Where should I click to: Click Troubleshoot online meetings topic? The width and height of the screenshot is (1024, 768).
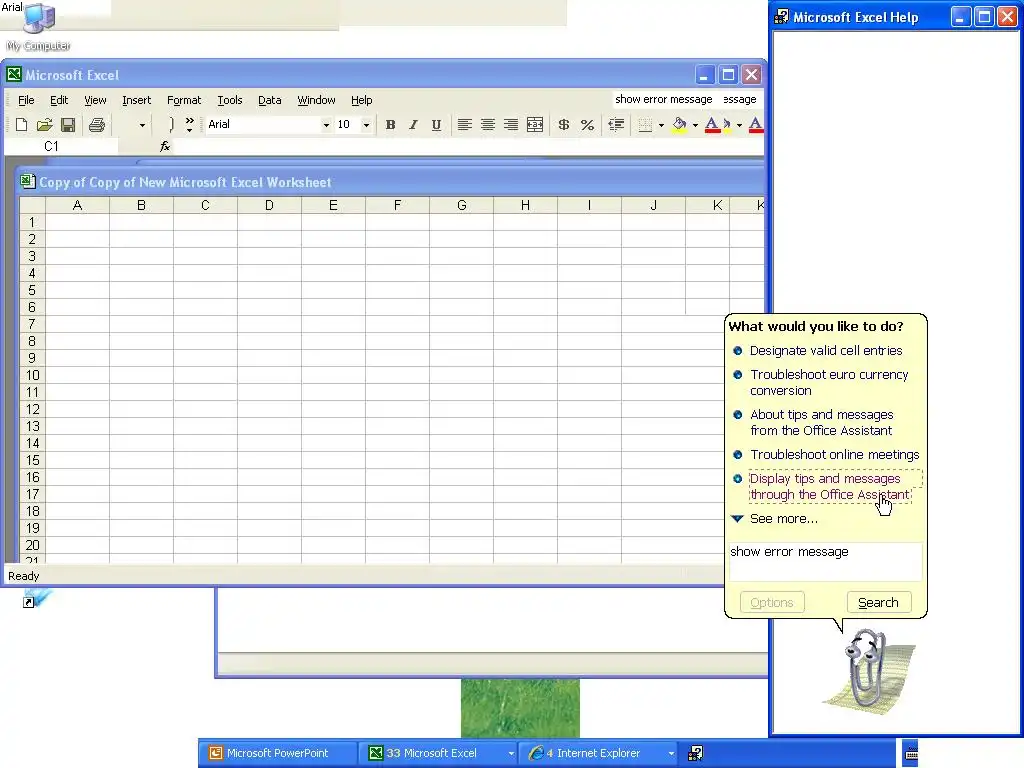click(x=835, y=455)
